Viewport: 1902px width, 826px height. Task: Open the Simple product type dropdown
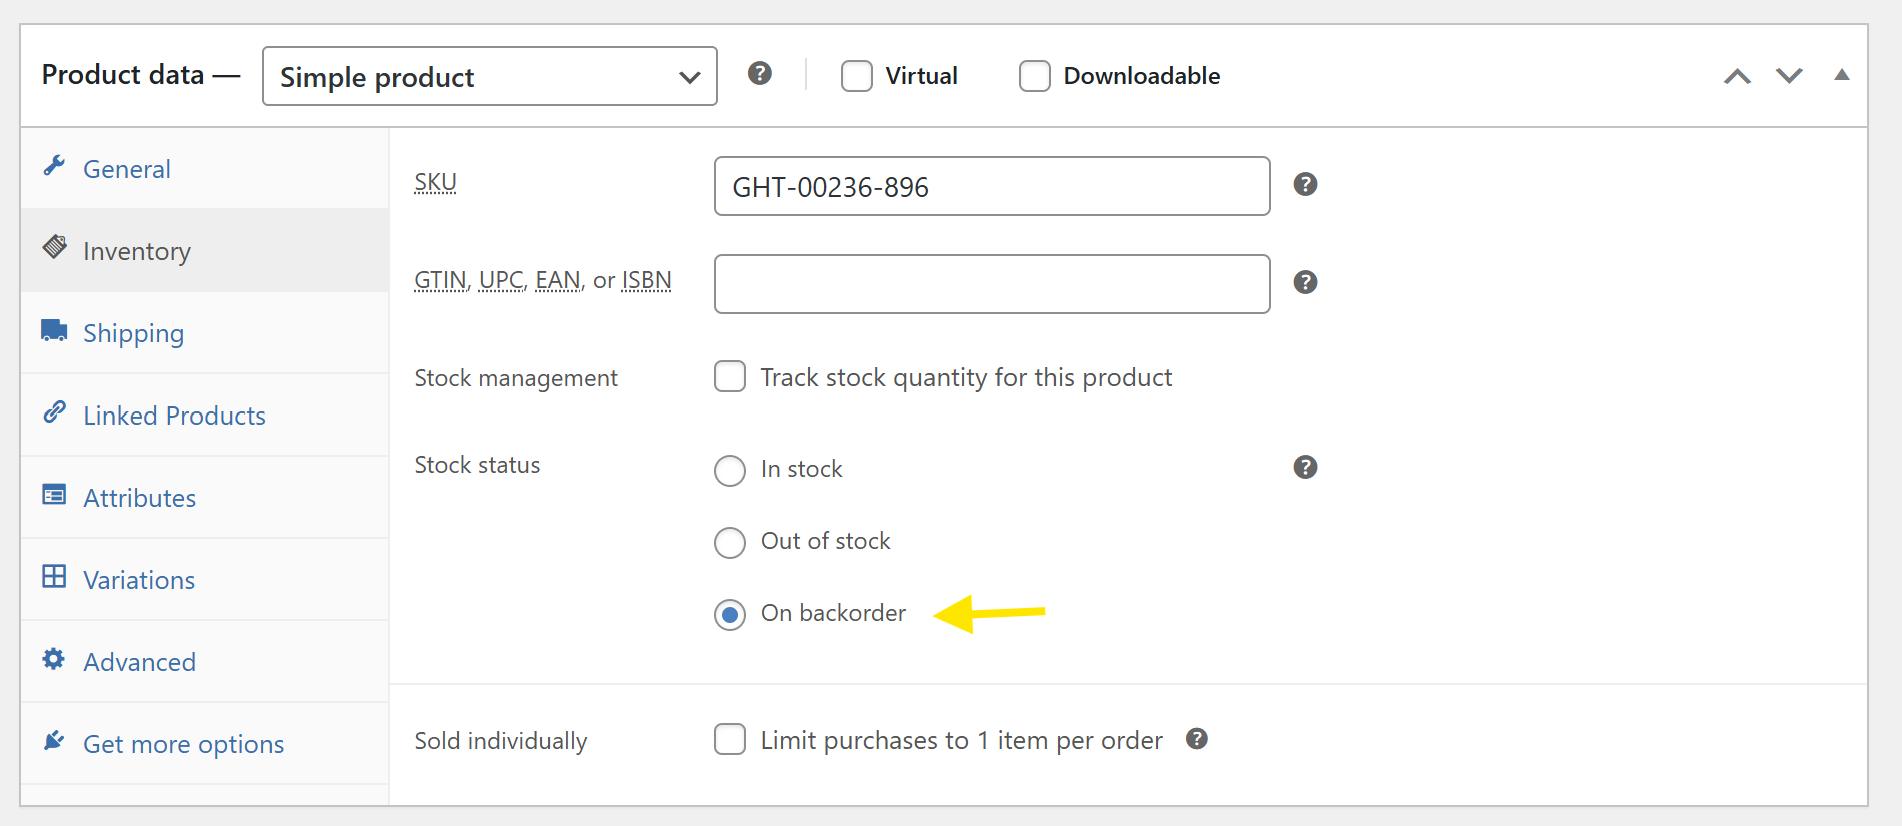coord(489,76)
